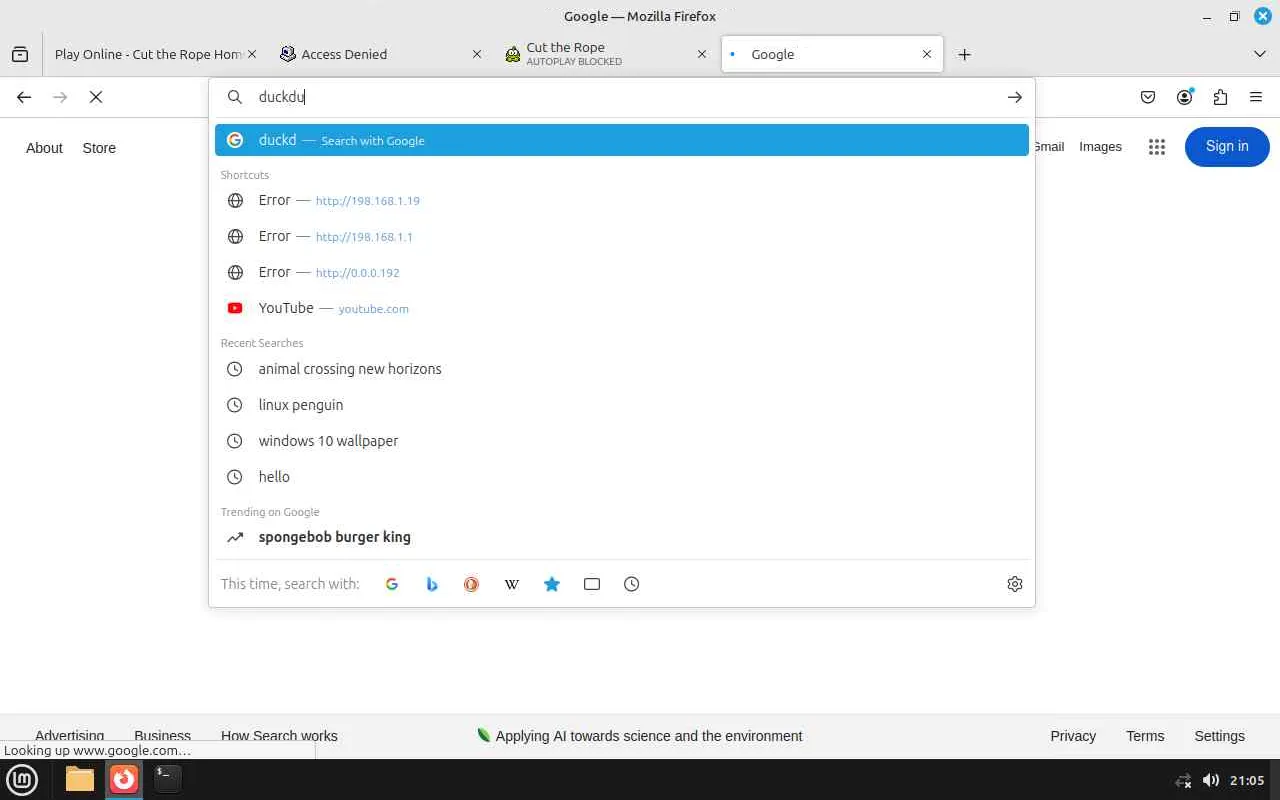Open Terms footer link
Viewport: 1280px width, 800px height.
coord(1145,736)
